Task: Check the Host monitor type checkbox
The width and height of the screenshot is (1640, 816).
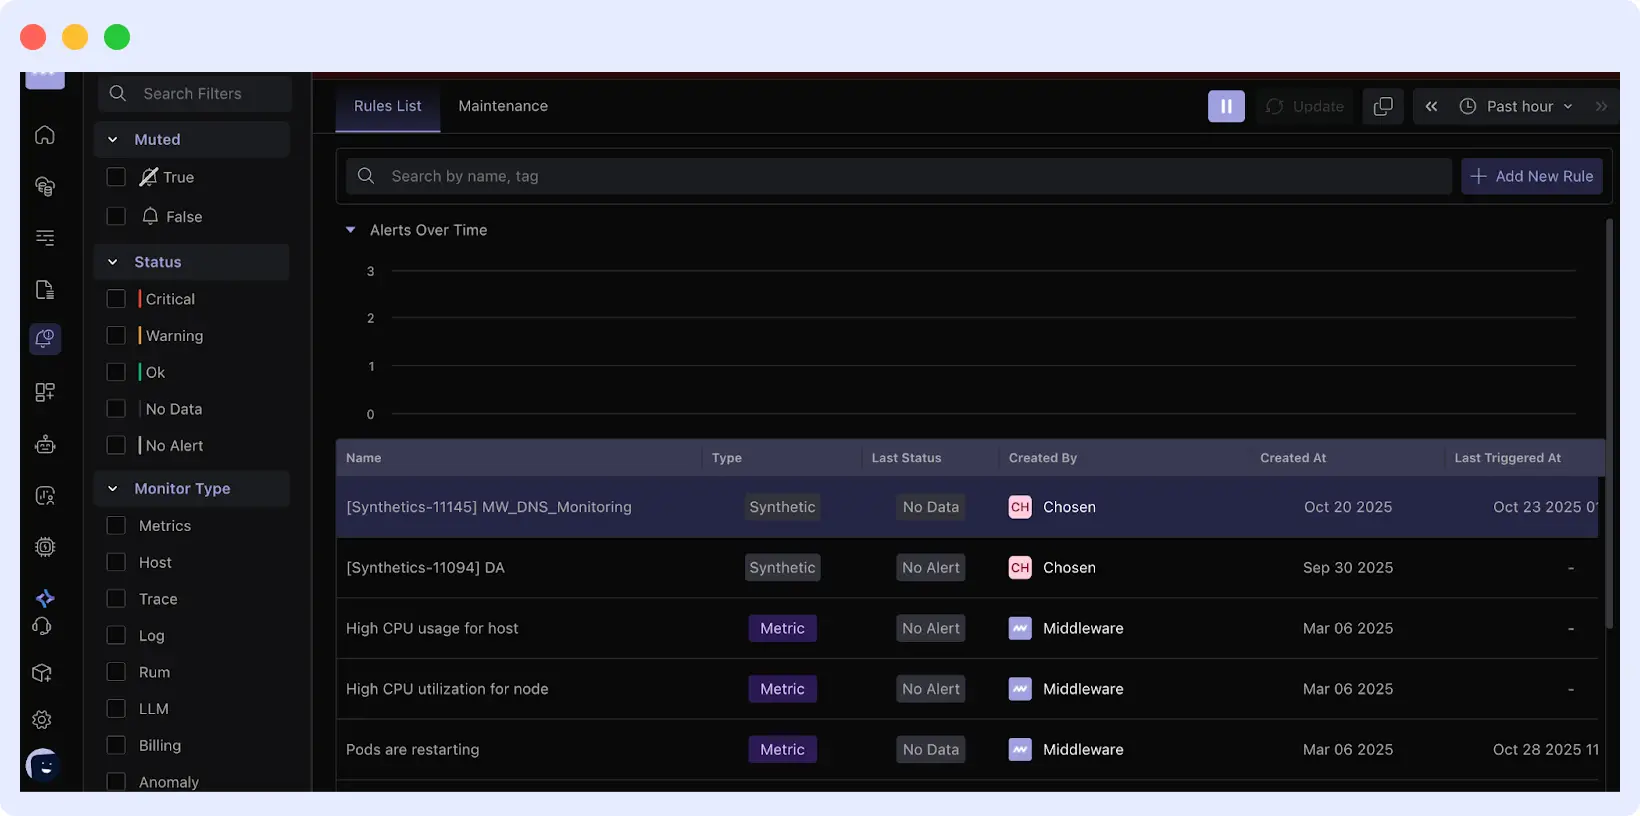Action: (116, 562)
